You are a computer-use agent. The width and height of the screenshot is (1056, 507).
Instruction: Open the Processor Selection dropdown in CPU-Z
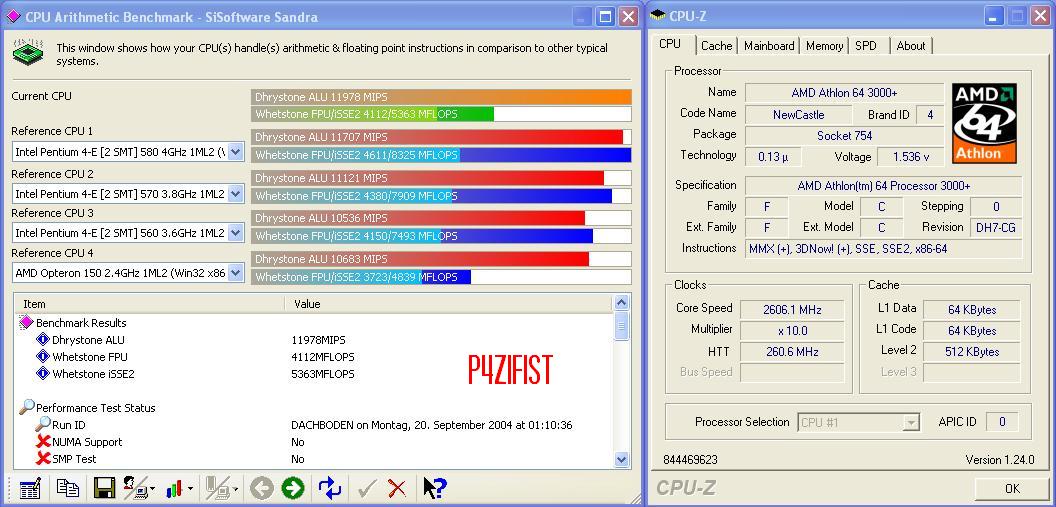coord(911,423)
